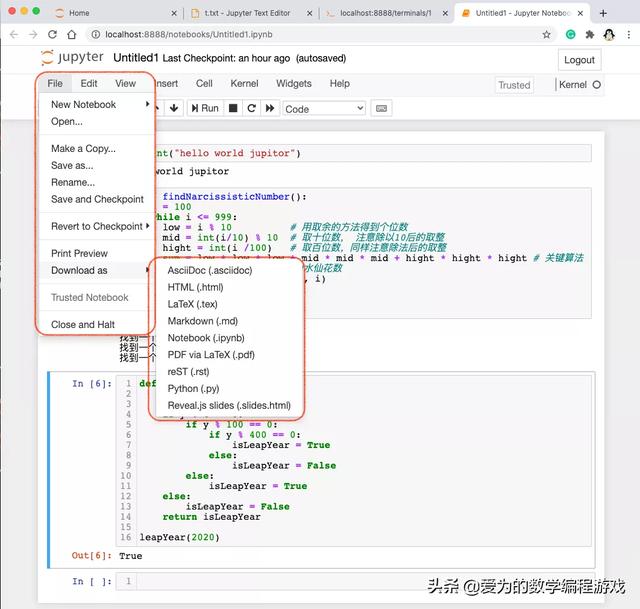Open the Edit menu
The height and width of the screenshot is (609, 640).
coord(89,83)
